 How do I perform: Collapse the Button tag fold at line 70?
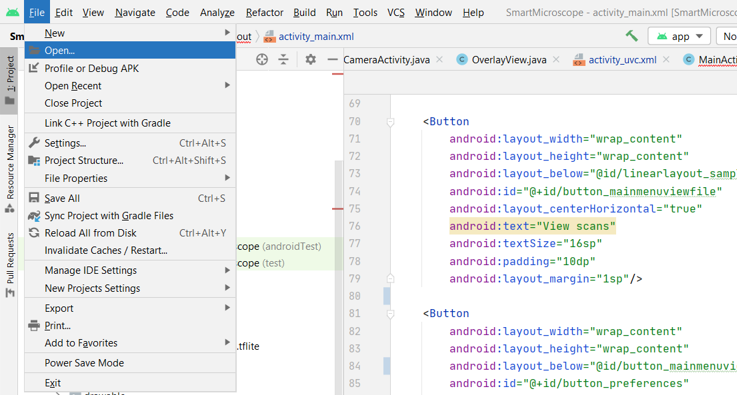tap(390, 122)
